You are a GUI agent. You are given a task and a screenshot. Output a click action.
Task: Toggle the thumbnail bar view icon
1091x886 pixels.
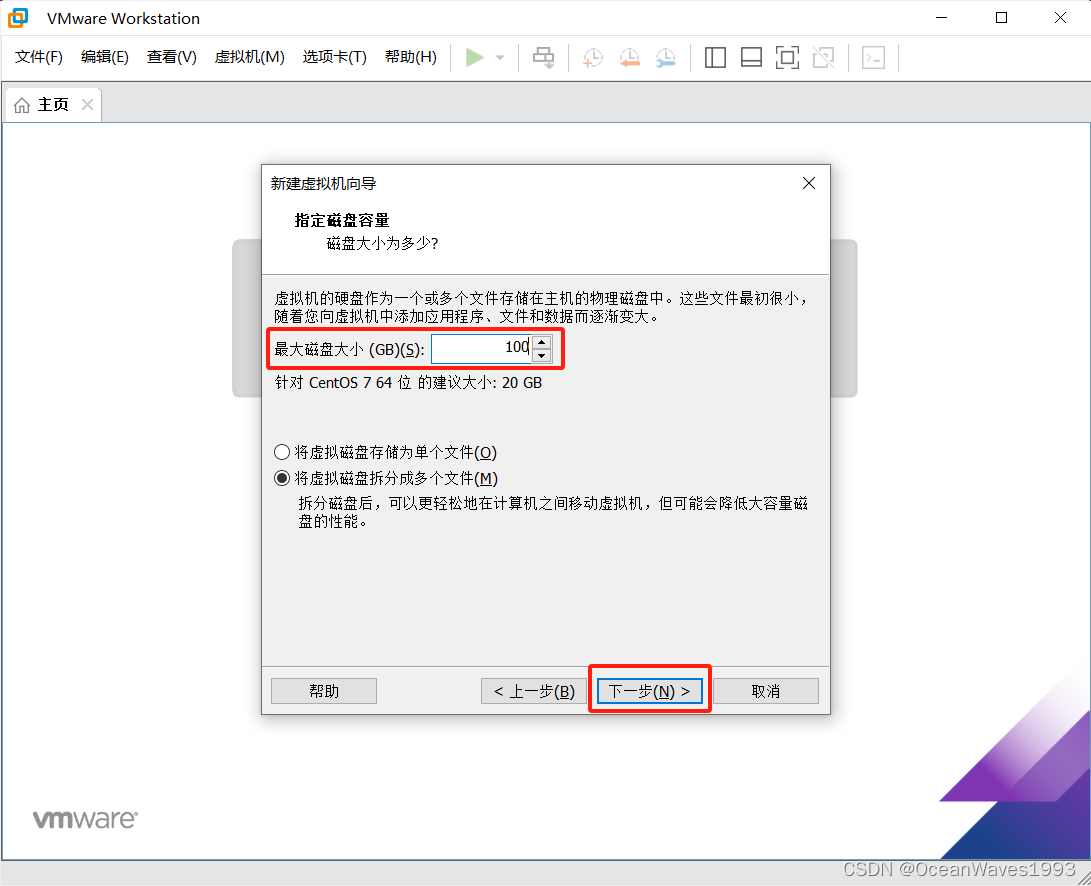coord(751,57)
